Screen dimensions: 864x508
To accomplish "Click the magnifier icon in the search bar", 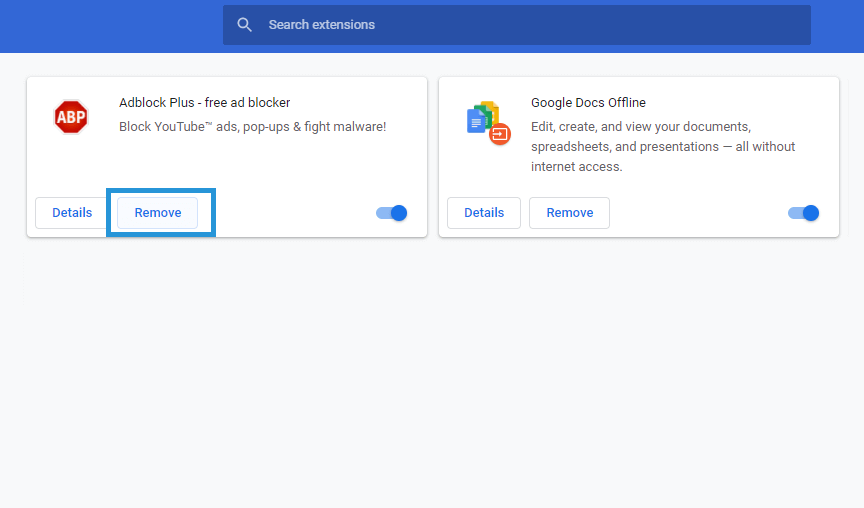I will click(244, 25).
